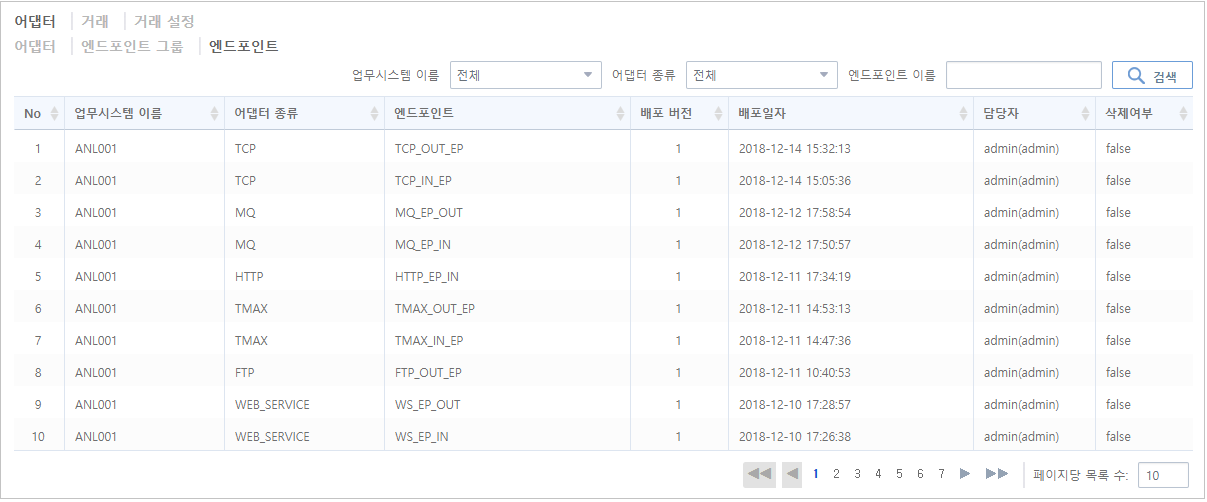This screenshot has width=1207, height=502.
Task: Switch to the 거래 top tab
Action: tap(95, 21)
